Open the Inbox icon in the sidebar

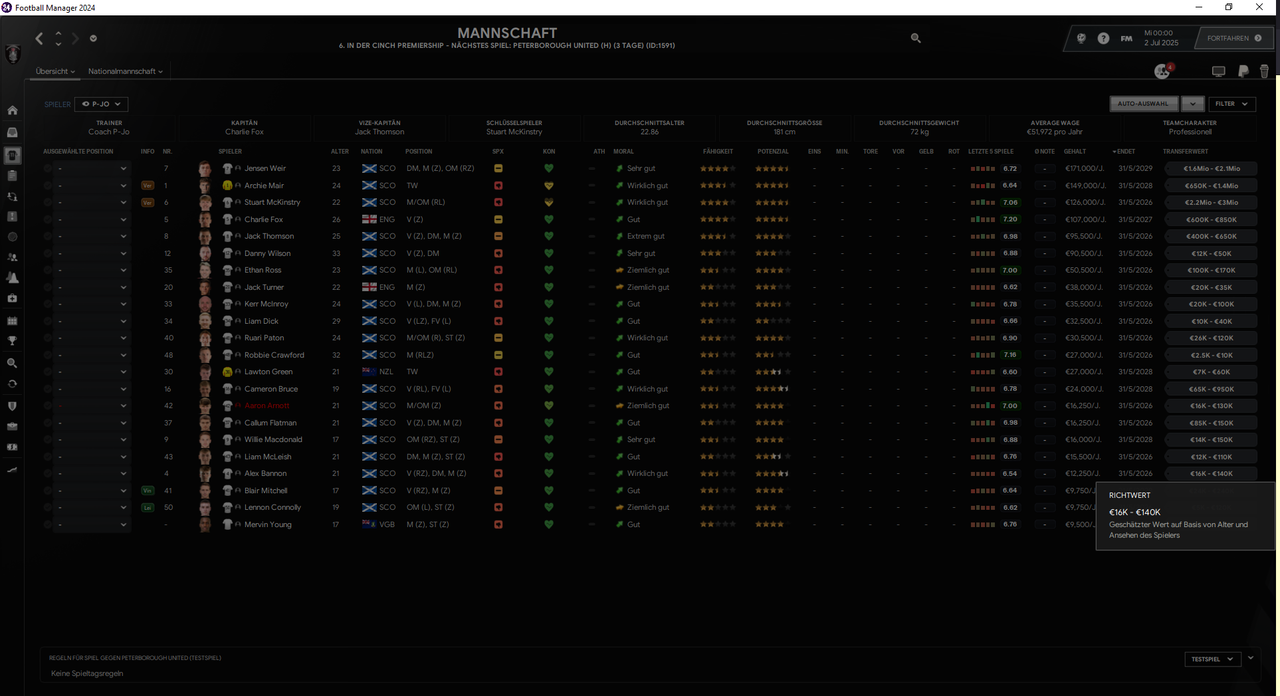point(12,132)
